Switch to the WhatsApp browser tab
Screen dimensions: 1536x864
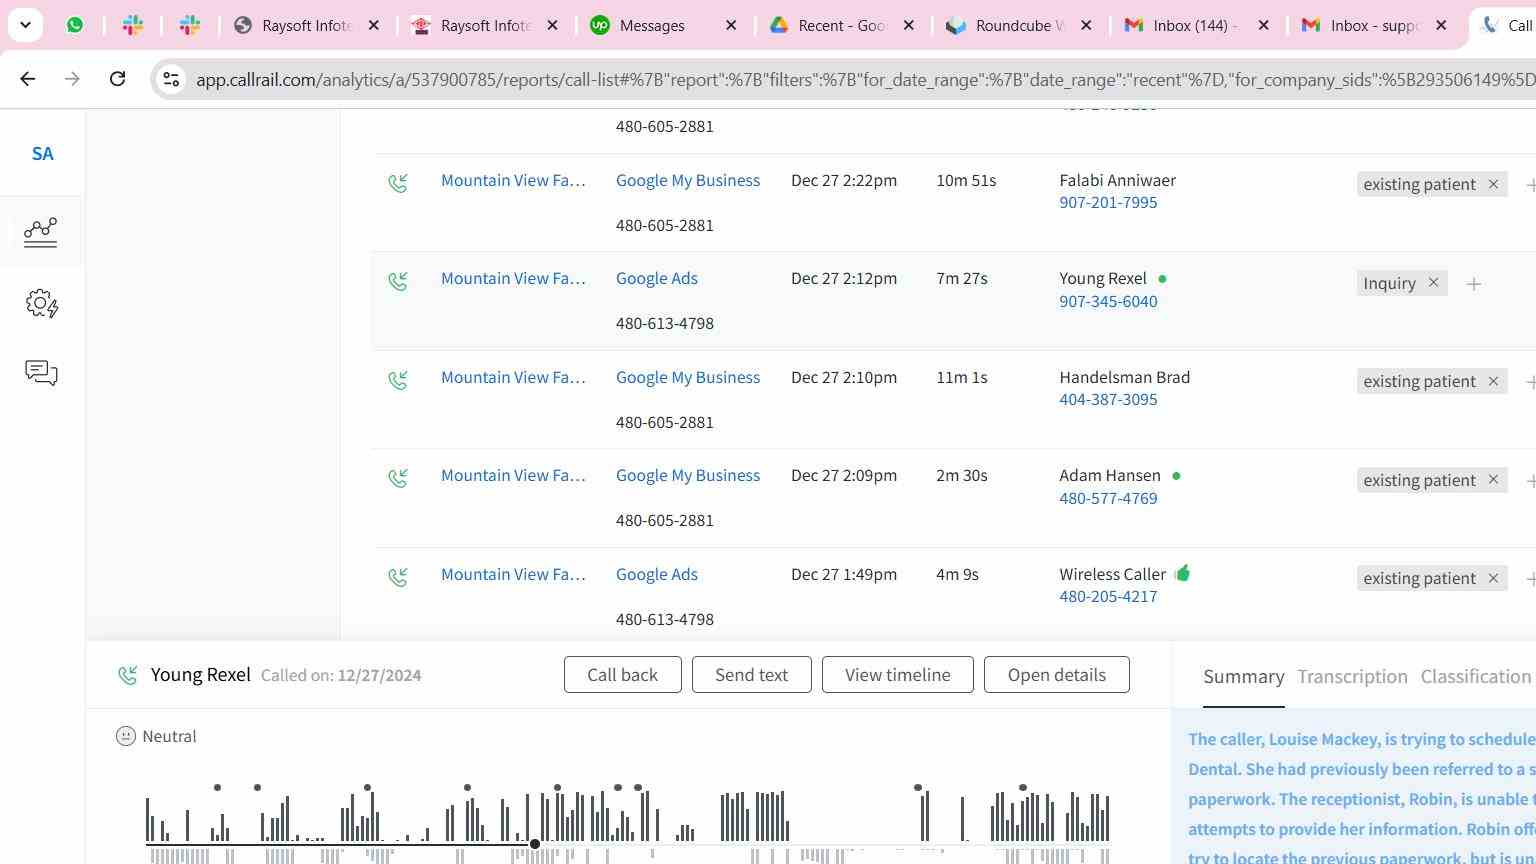click(75, 25)
